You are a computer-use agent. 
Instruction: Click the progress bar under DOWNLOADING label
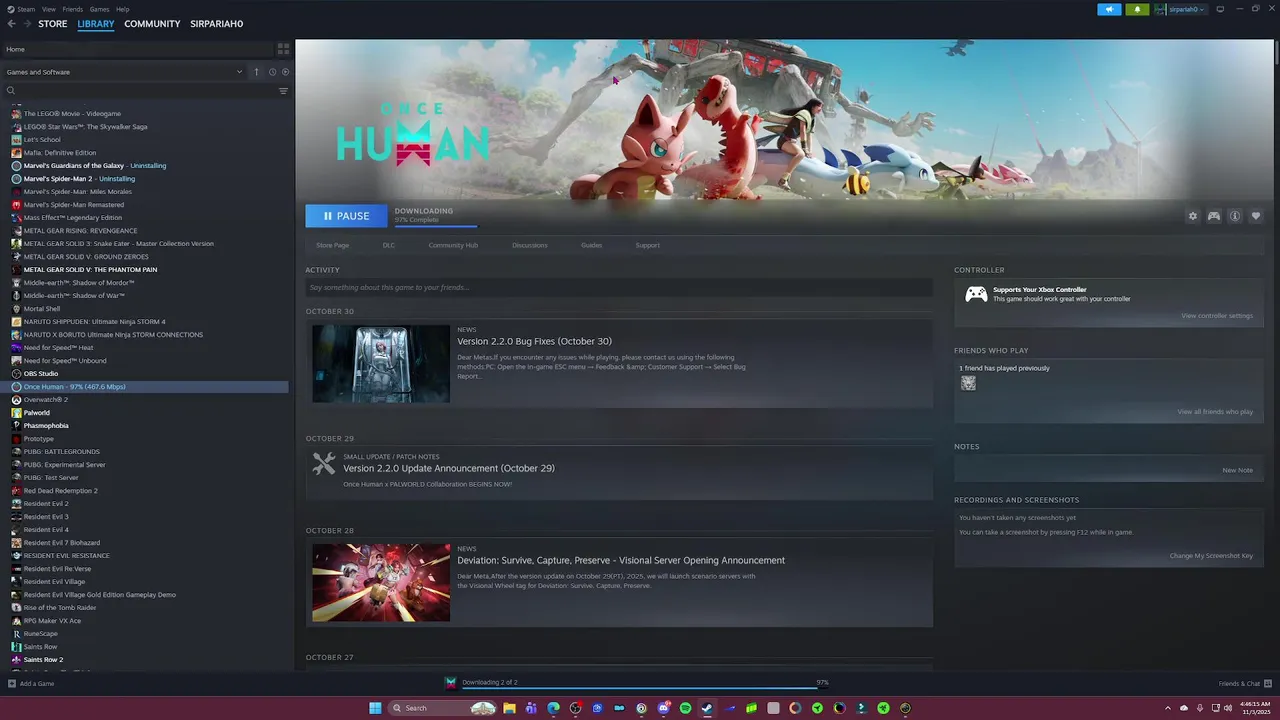click(435, 226)
